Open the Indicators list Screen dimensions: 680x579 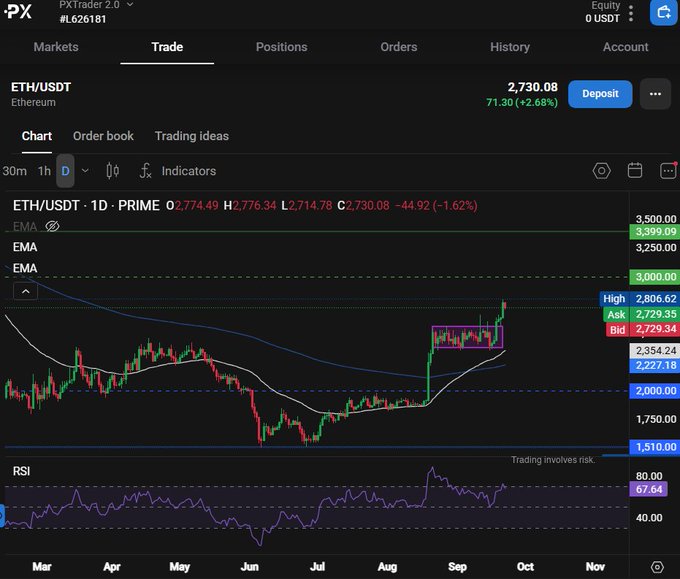point(189,171)
